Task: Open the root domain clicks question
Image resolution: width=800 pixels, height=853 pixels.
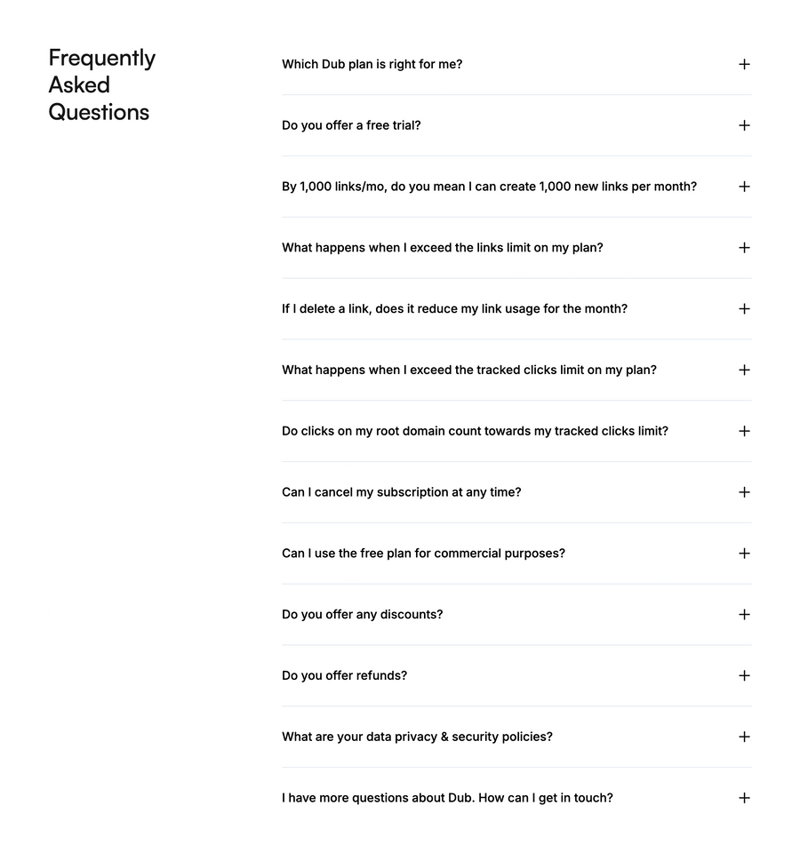Action: tap(517, 431)
